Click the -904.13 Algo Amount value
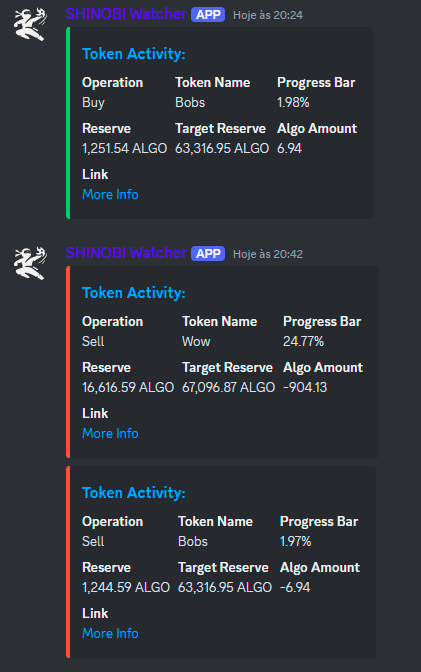The image size is (421, 672). [x=305, y=387]
